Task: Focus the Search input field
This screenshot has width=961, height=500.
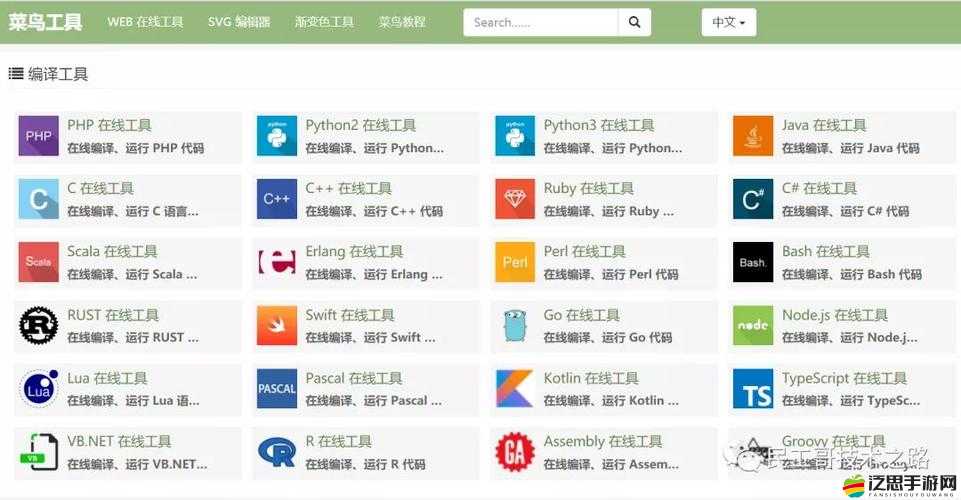Action: coord(541,22)
